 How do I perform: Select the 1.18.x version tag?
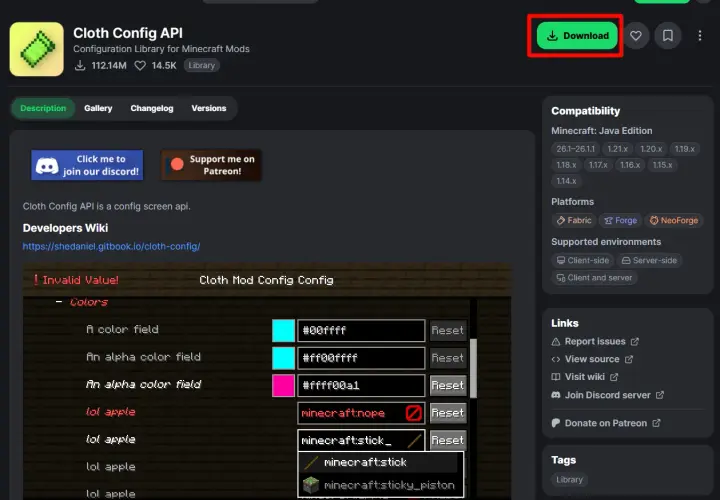[566, 165]
